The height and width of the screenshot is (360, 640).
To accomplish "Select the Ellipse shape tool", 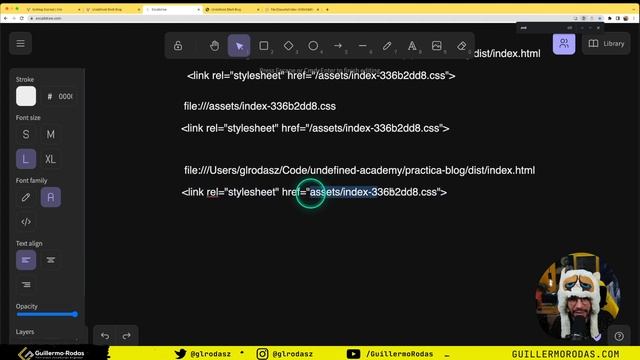I will coord(313,46).
